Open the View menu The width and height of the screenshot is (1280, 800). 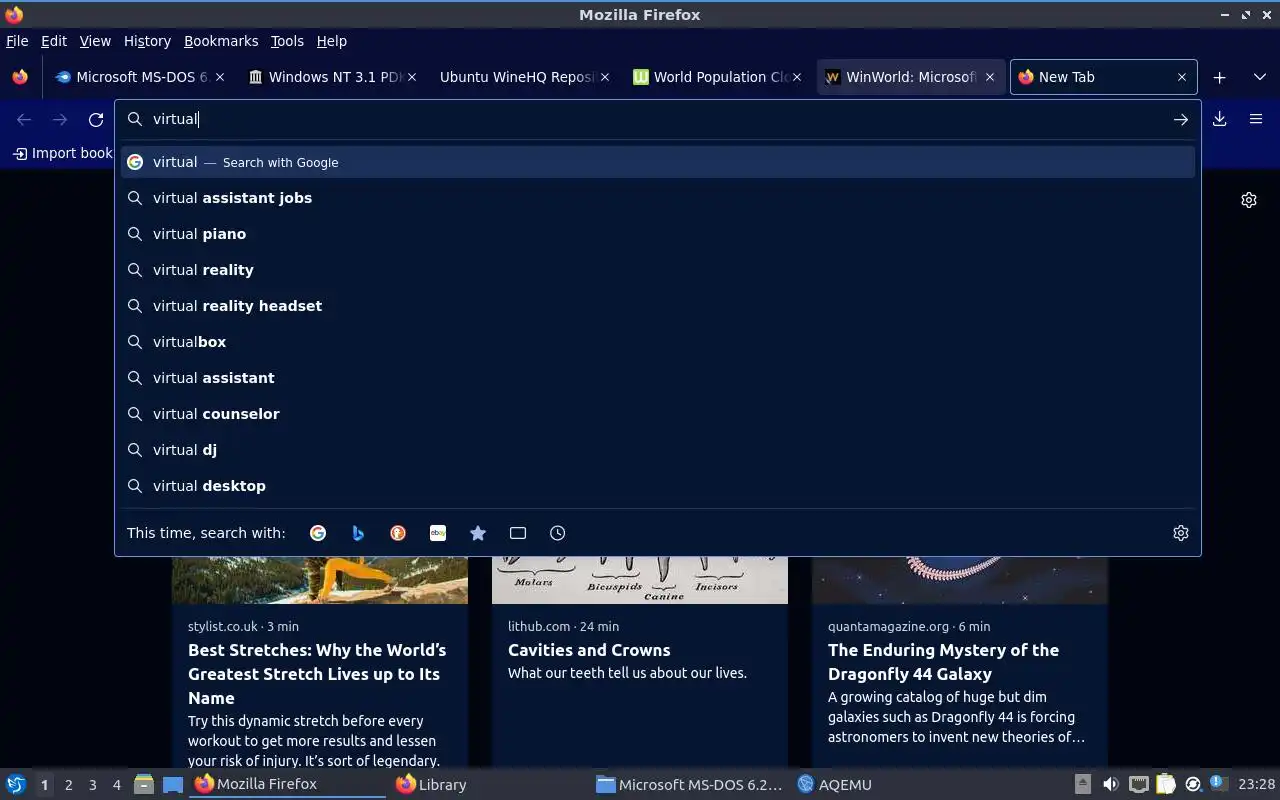coord(95,41)
